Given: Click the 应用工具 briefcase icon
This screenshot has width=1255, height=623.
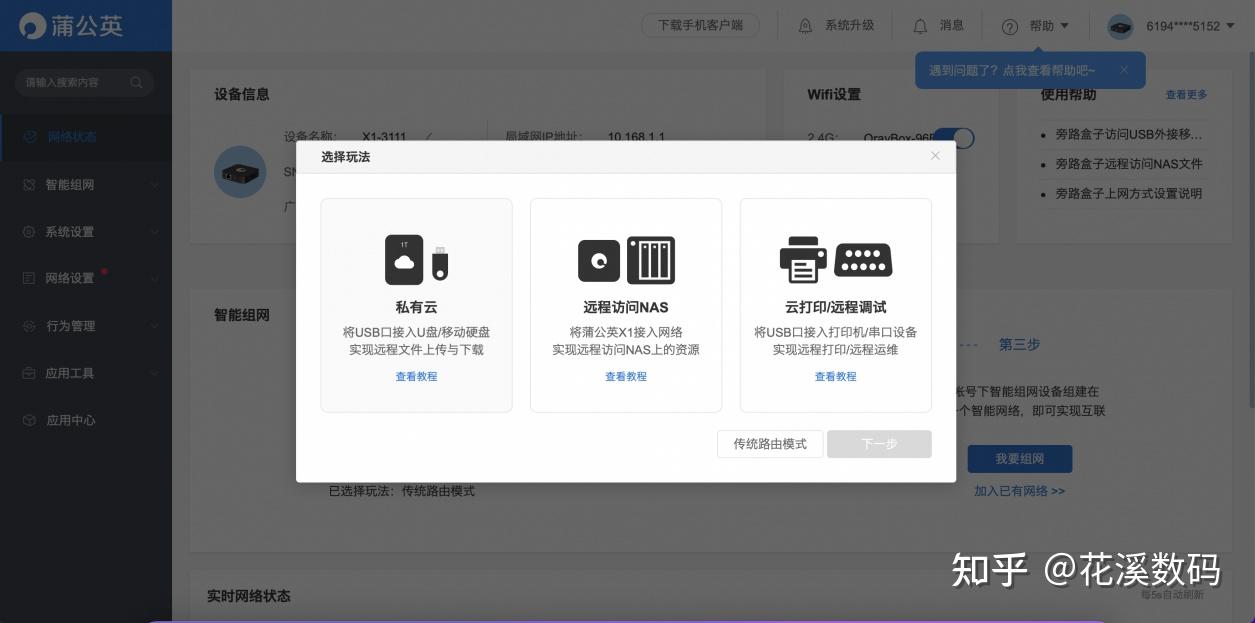Looking at the screenshot, I should pos(30,373).
